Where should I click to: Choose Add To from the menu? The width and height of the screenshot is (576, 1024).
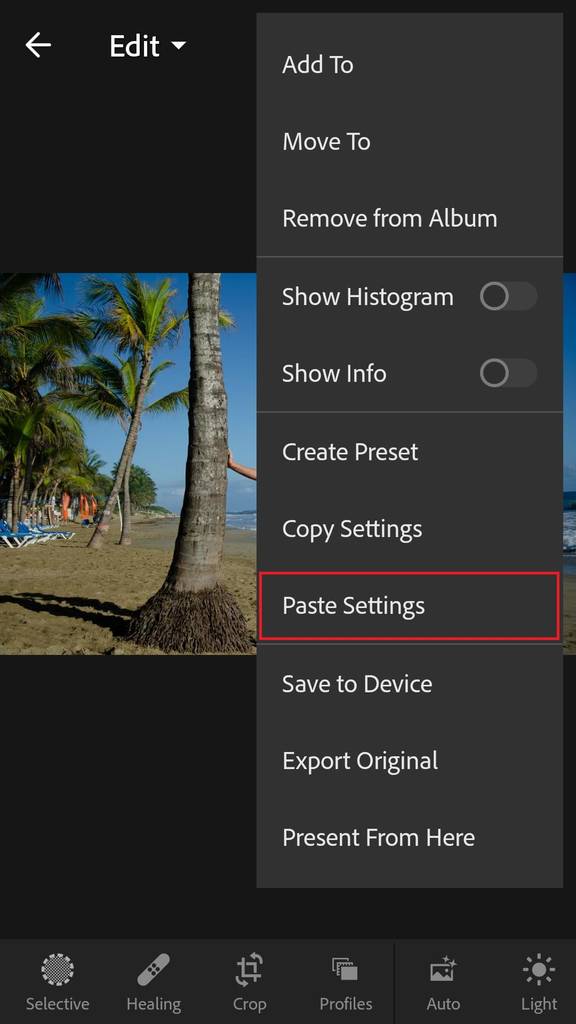pyautogui.click(x=409, y=65)
